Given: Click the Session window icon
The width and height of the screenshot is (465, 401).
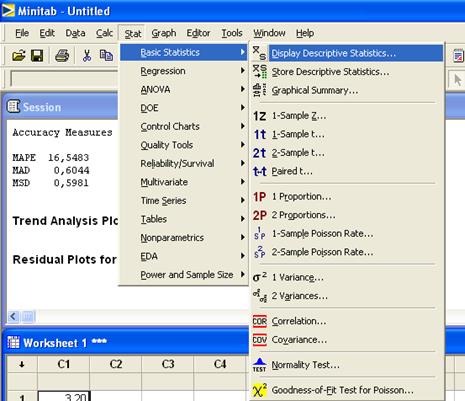Looking at the screenshot, I should click(x=14, y=106).
